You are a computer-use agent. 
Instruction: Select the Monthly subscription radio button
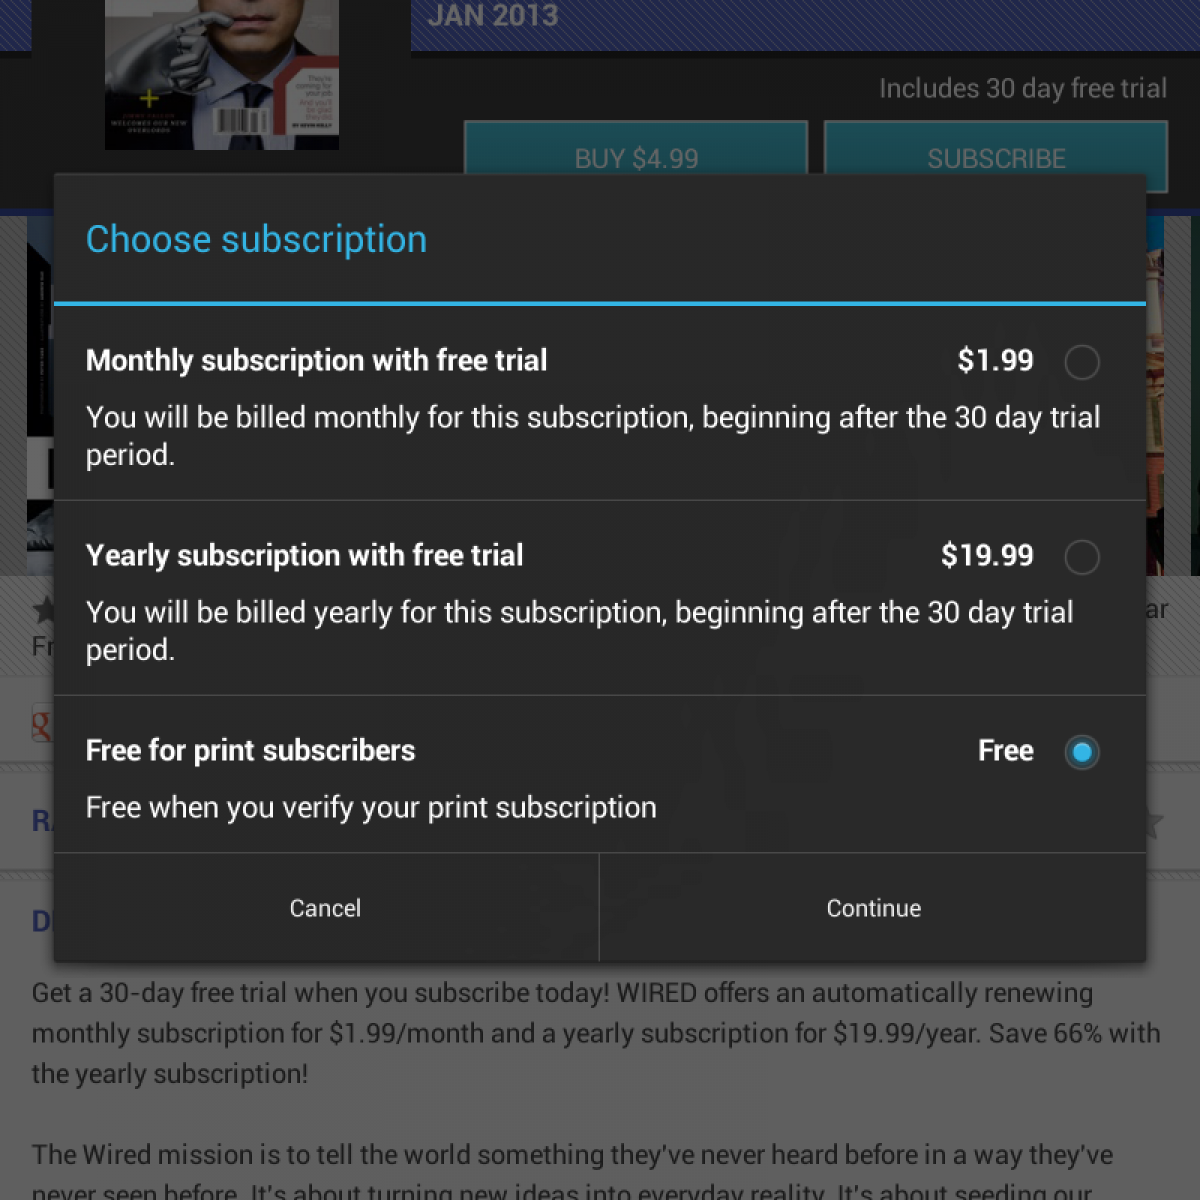[1081, 362]
